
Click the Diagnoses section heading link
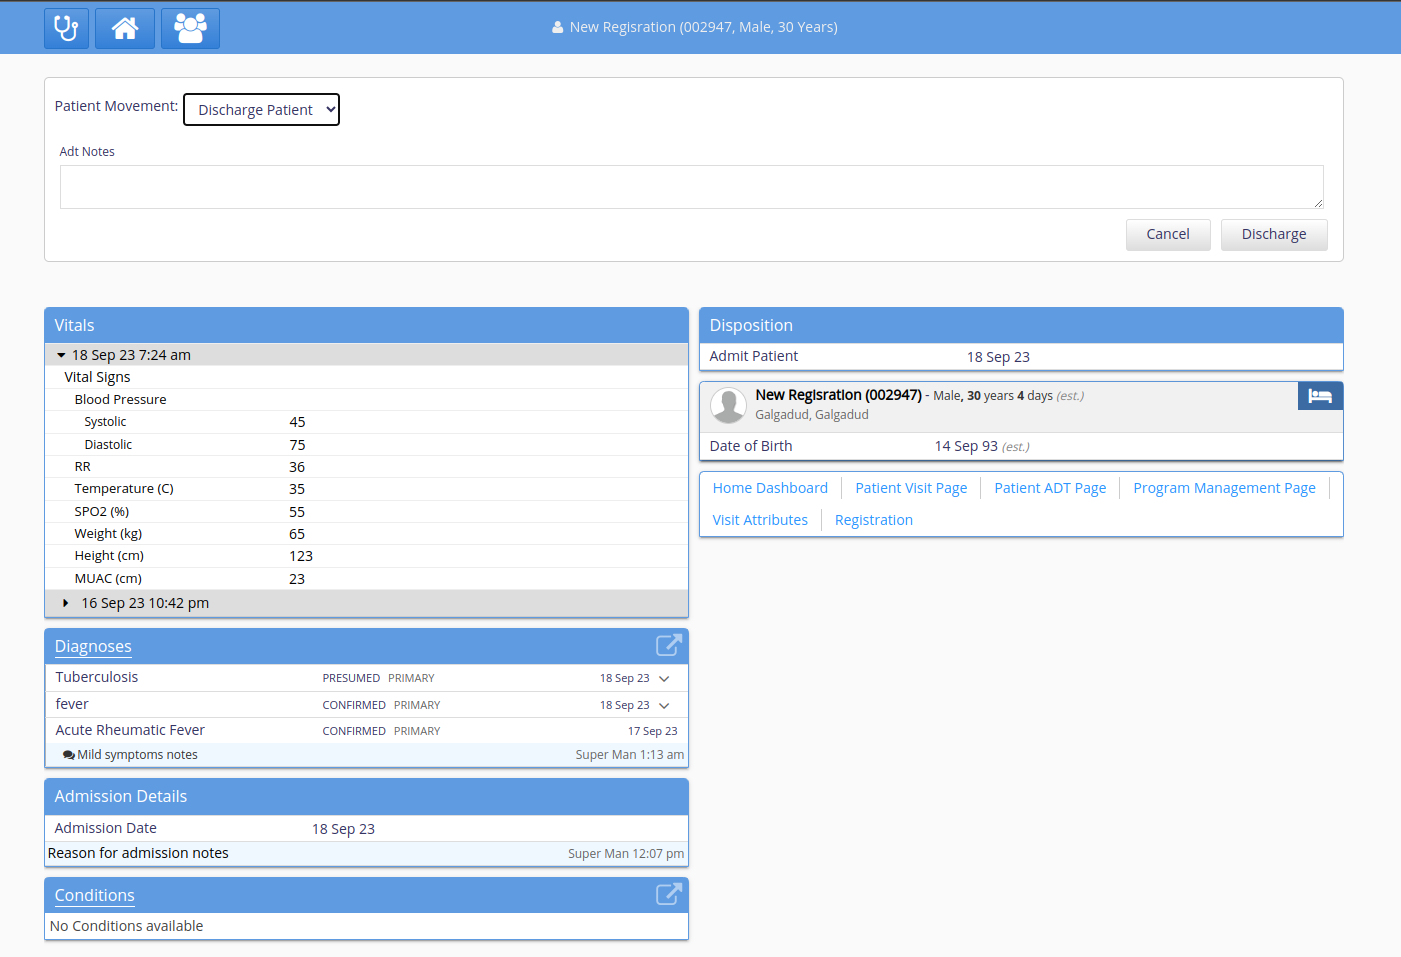(x=93, y=646)
